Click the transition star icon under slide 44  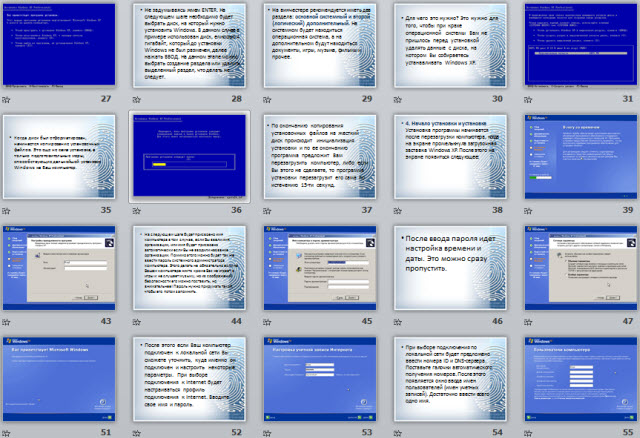(137, 323)
